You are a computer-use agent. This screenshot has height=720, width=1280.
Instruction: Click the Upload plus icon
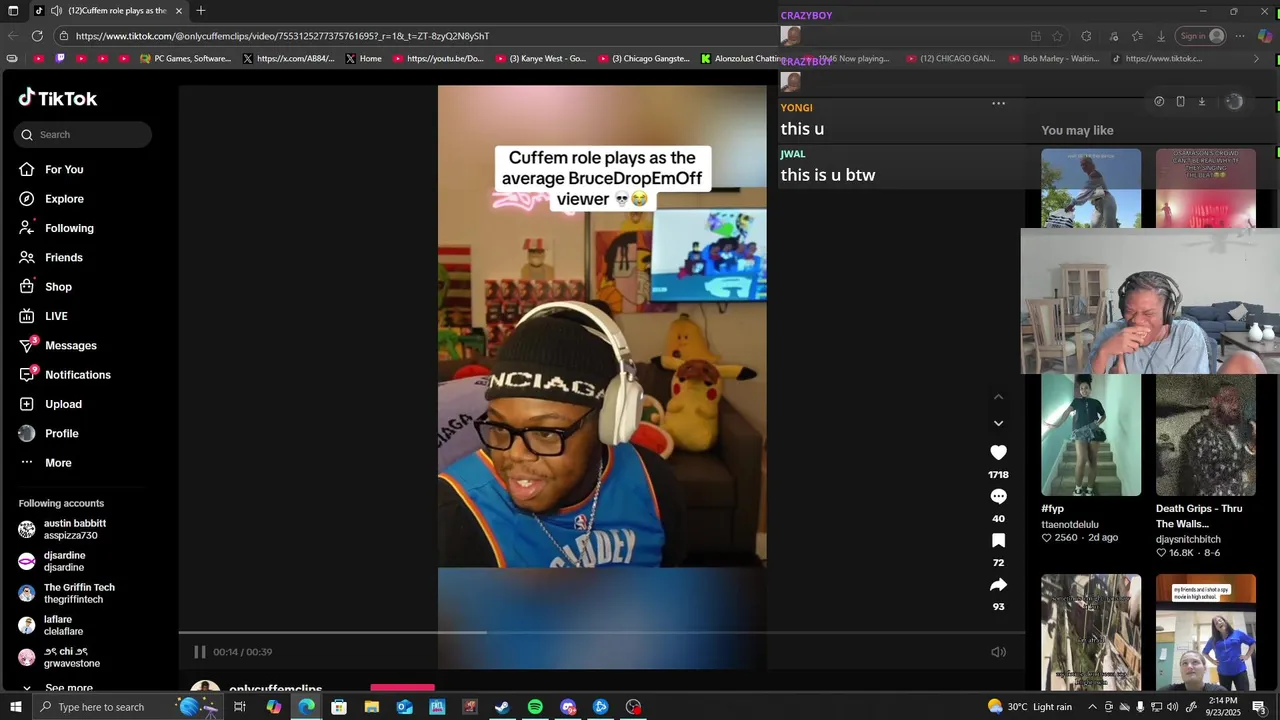pos(27,404)
